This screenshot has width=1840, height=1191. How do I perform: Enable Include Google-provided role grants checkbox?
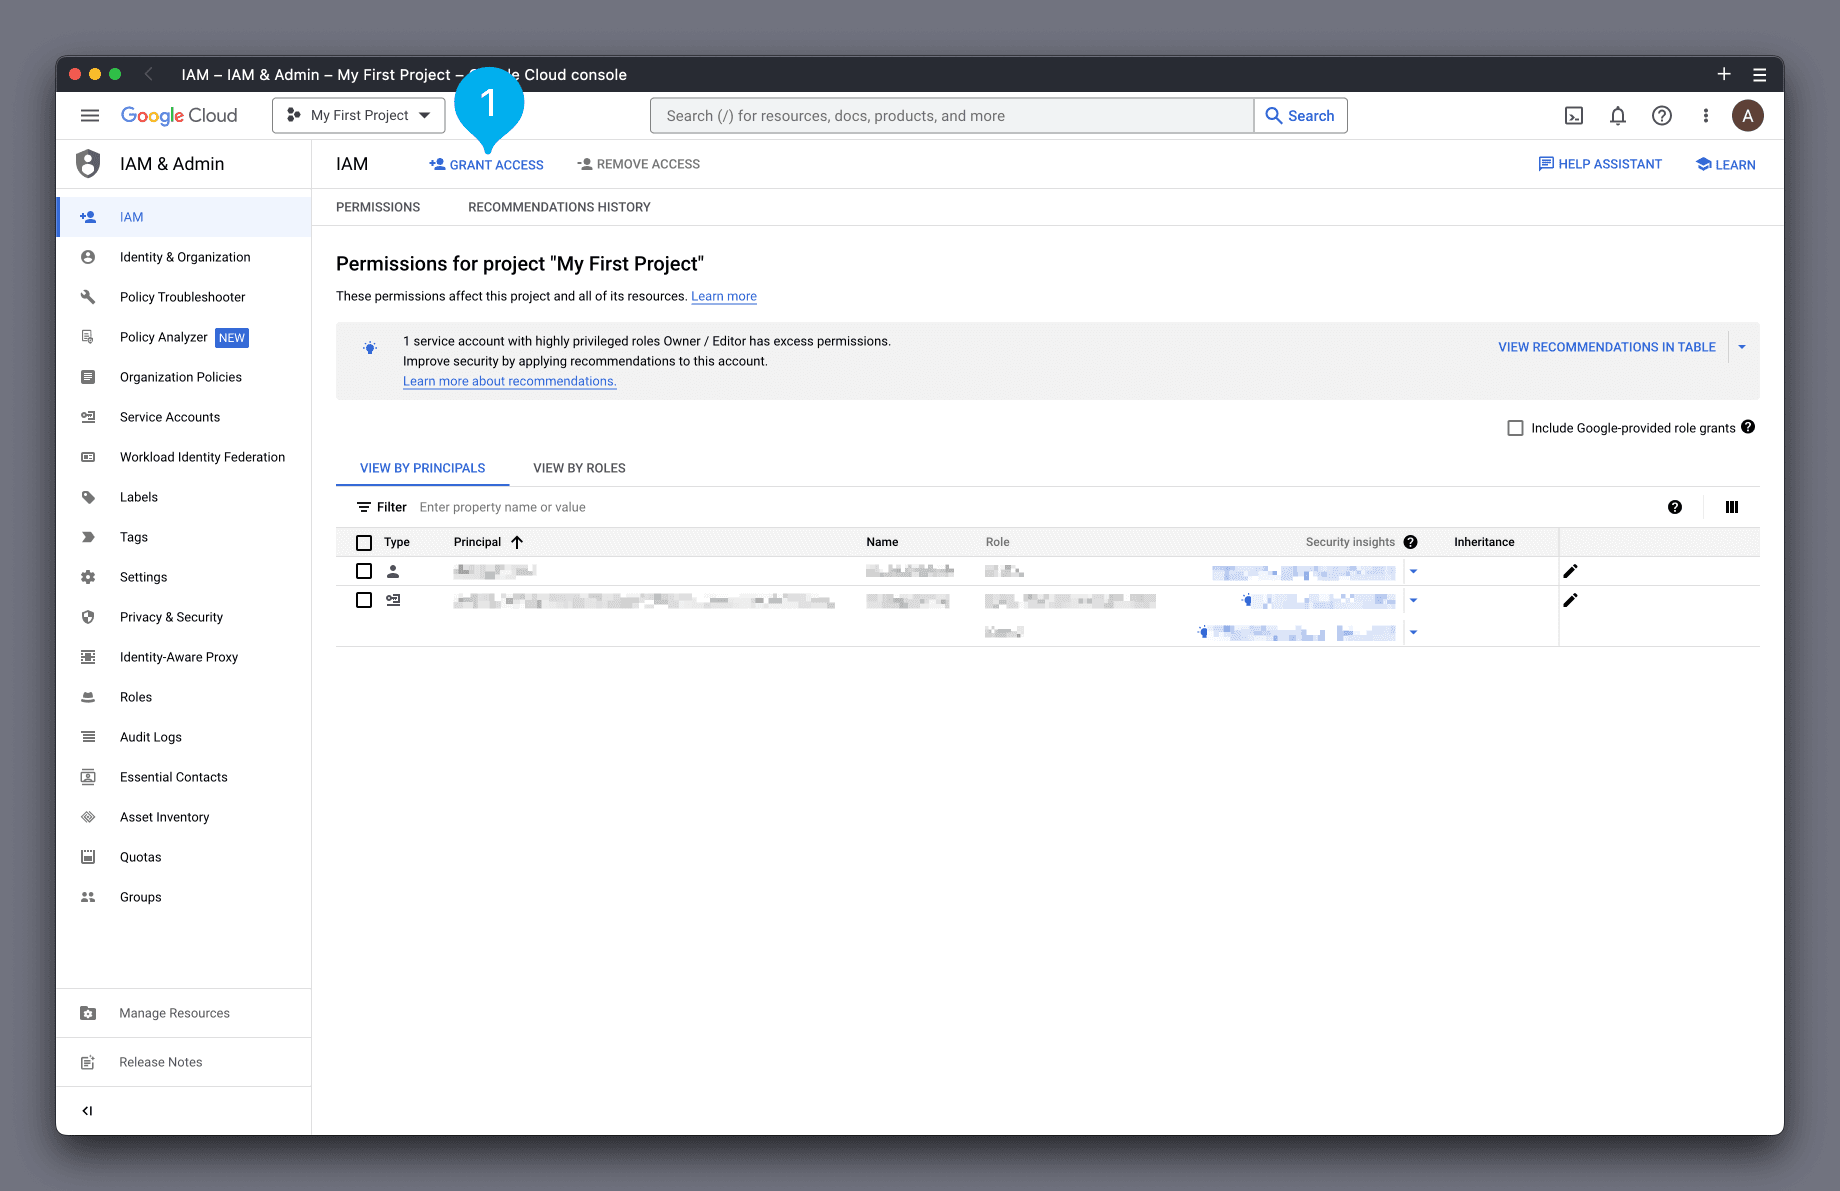coord(1515,428)
